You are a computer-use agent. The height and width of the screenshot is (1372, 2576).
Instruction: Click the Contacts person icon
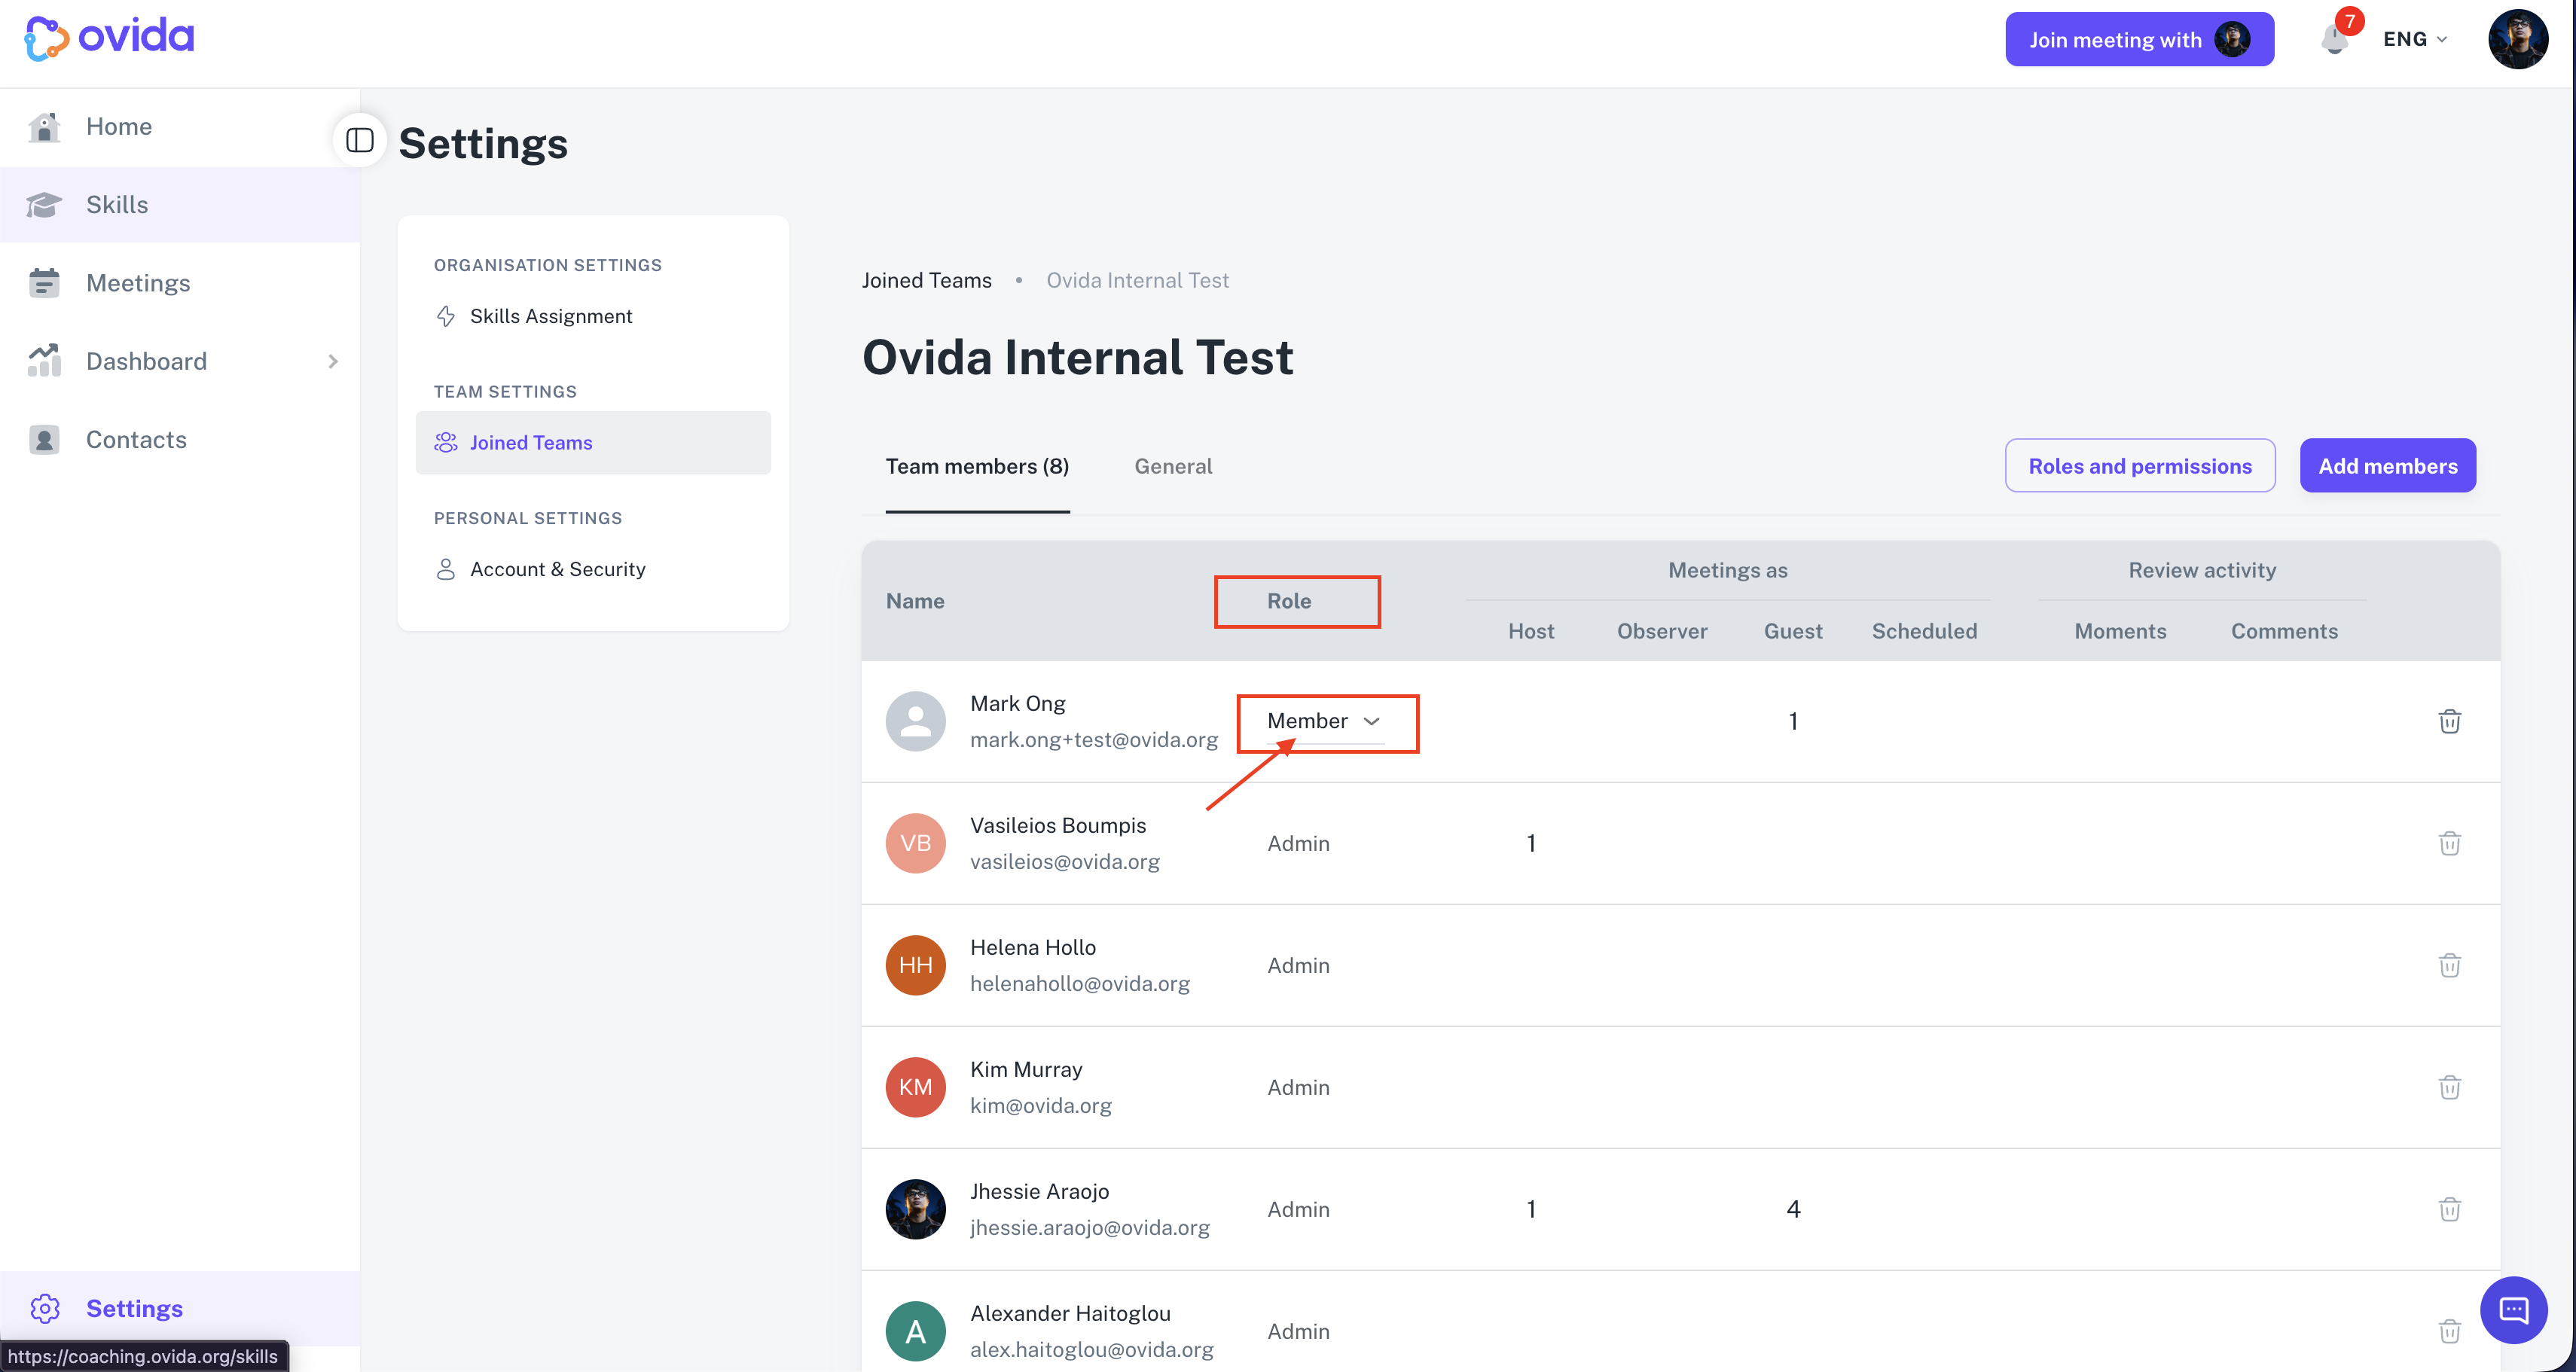point(44,440)
